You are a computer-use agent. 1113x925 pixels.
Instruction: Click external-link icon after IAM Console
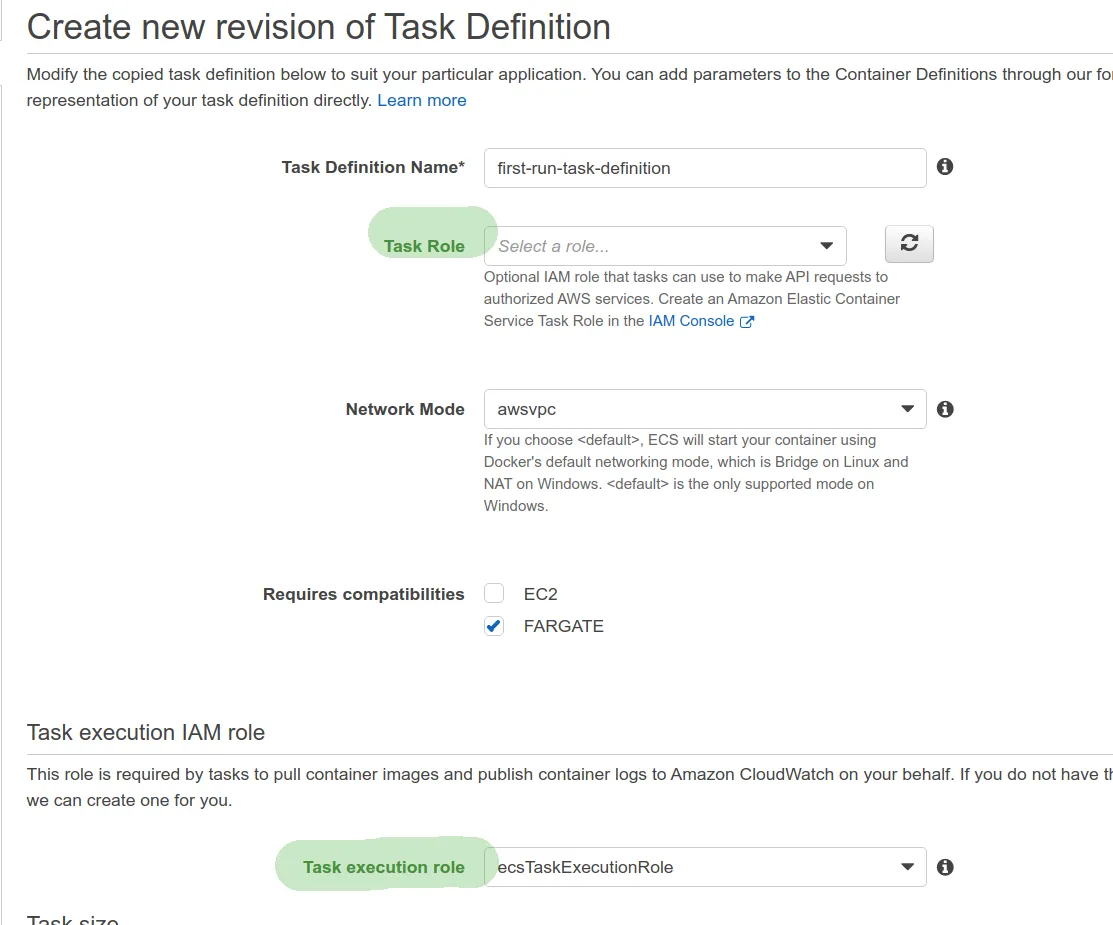[746, 322]
